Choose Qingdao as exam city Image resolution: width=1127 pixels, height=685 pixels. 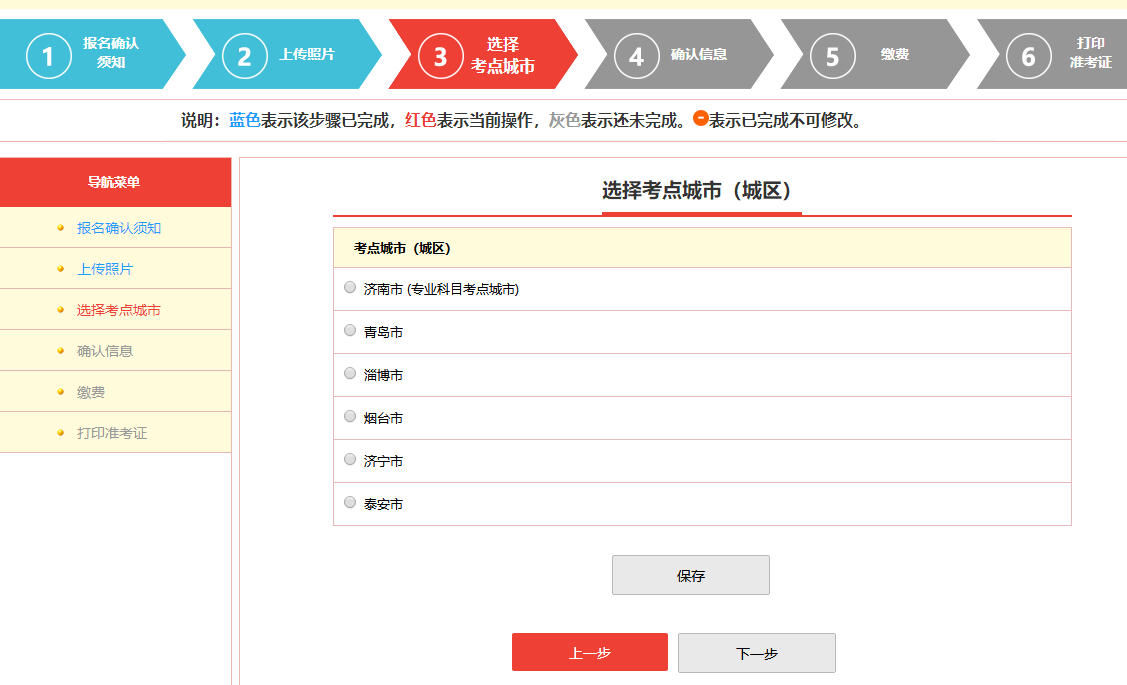[x=350, y=331]
